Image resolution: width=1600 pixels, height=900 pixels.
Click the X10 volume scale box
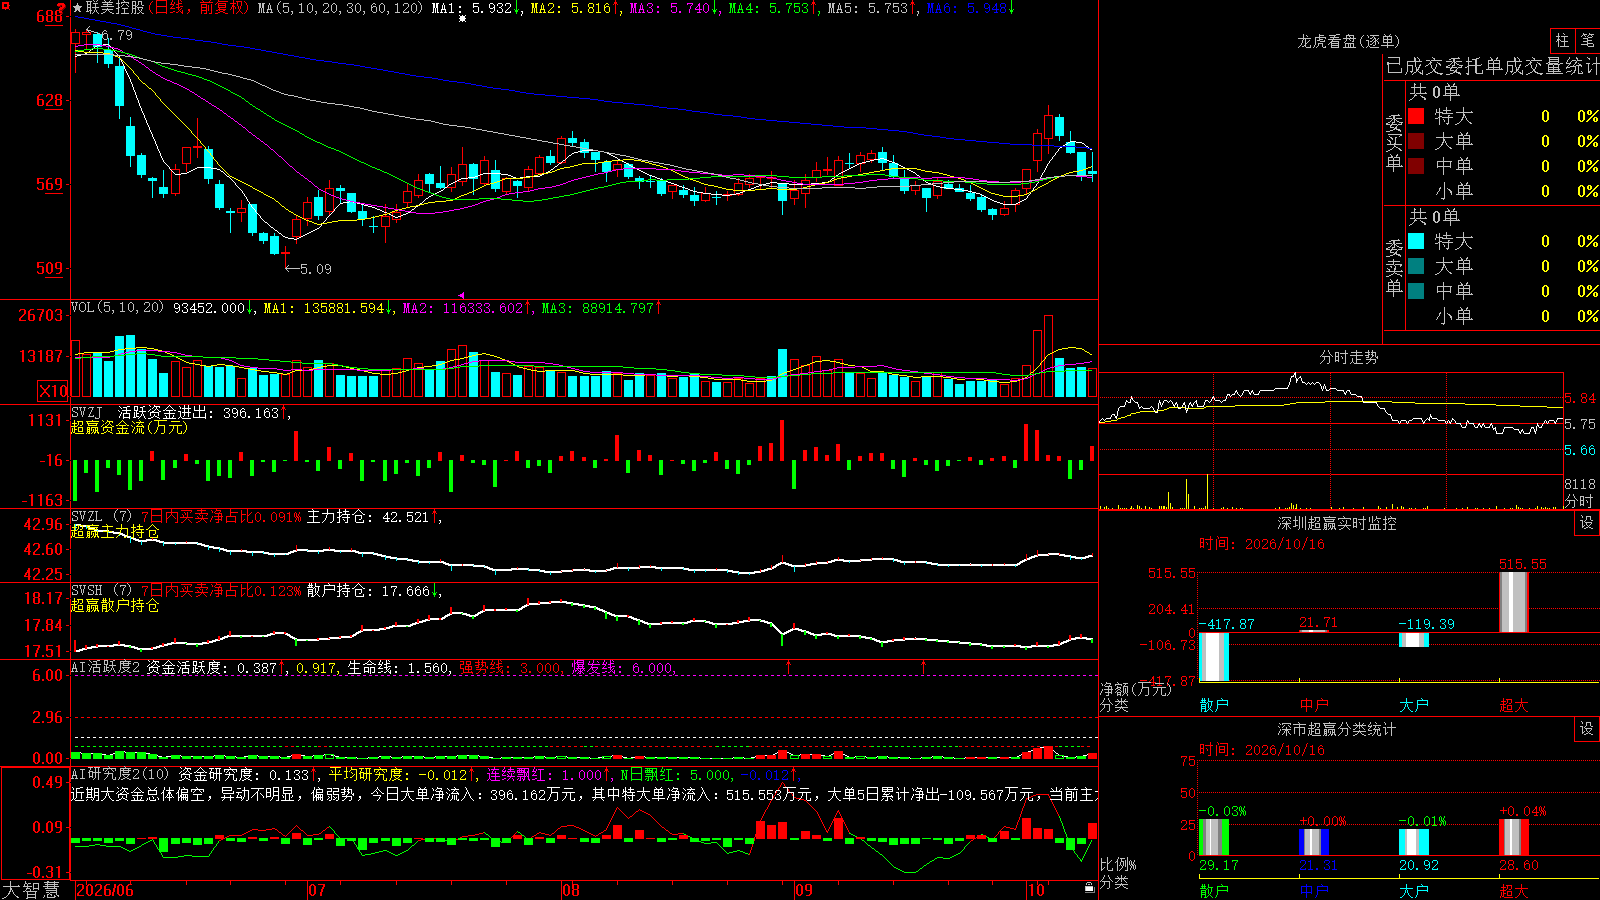pyautogui.click(x=53, y=391)
